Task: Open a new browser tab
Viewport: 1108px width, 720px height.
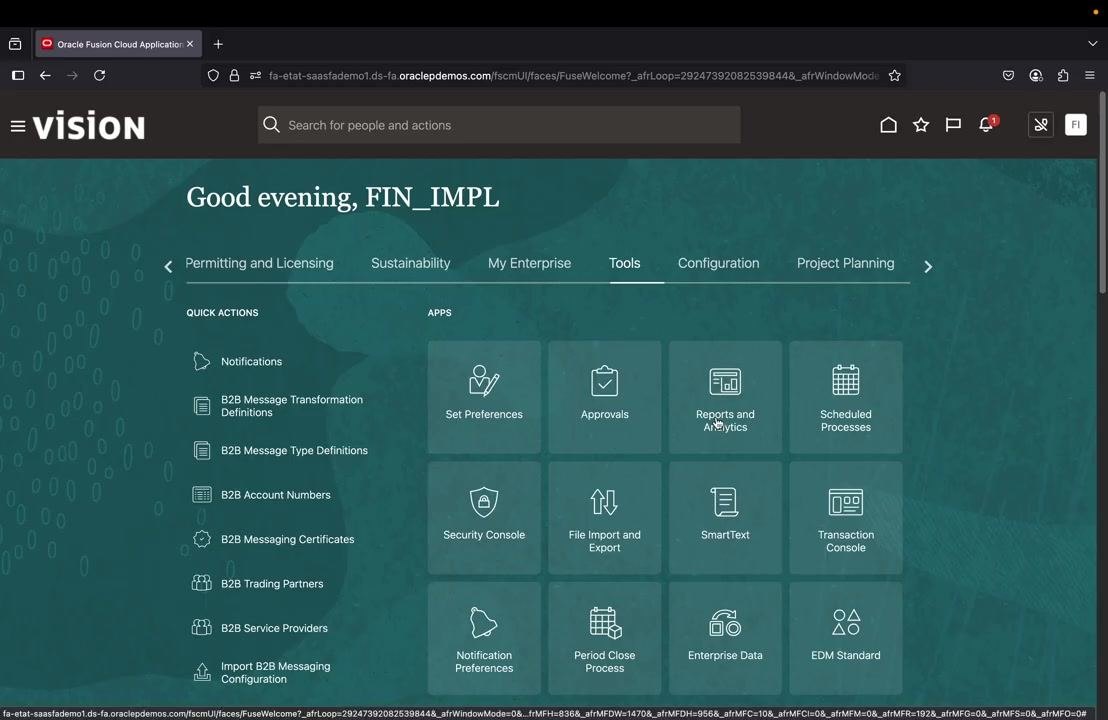Action: point(218,45)
